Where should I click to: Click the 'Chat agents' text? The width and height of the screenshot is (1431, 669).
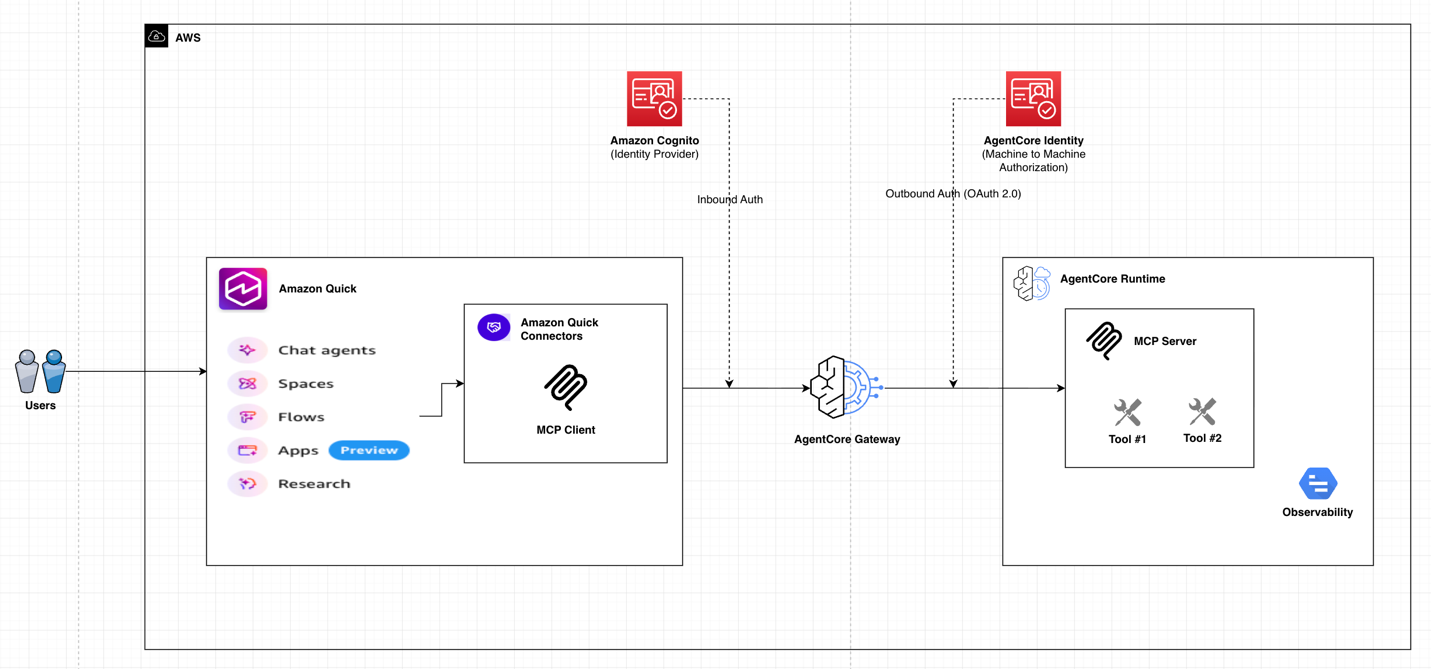pyautogui.click(x=327, y=350)
